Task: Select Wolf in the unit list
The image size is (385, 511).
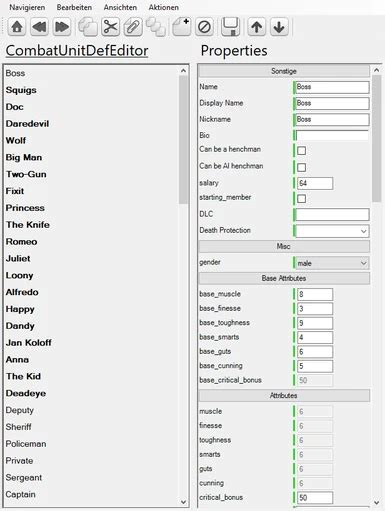Action: click(16, 141)
